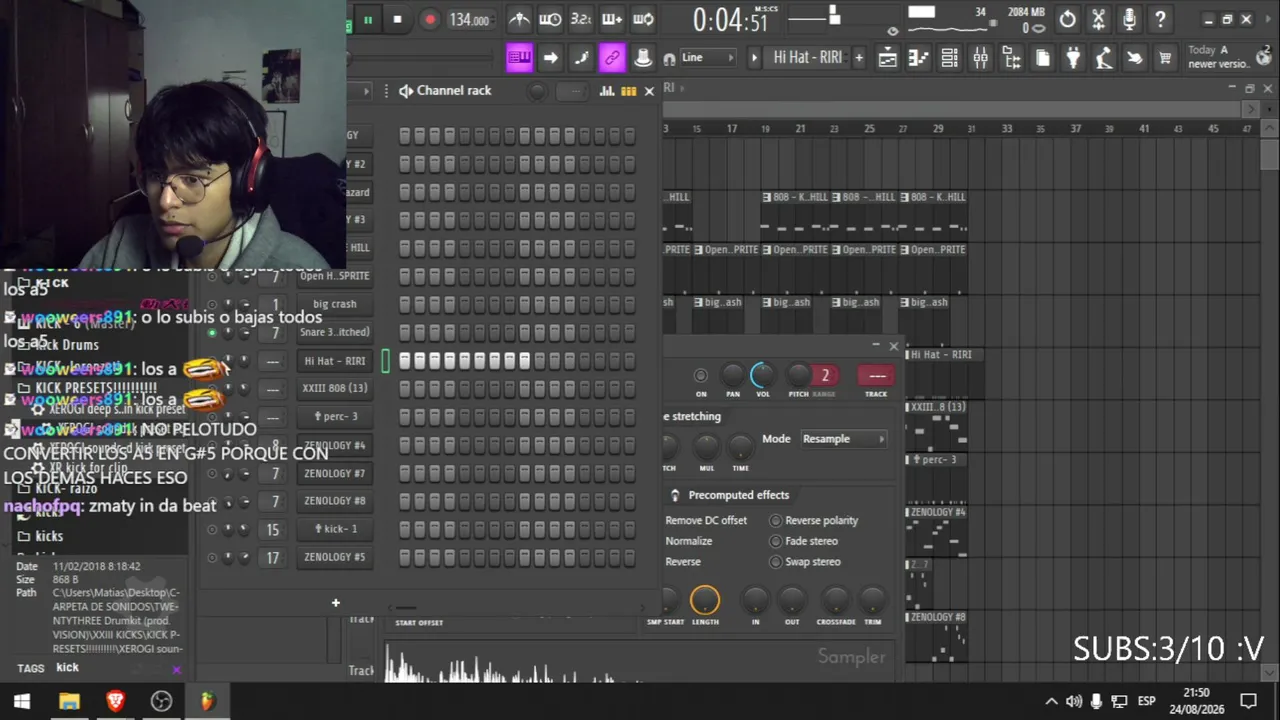Image resolution: width=1280 pixels, height=720 pixels.
Task: Toggle the auto-scroll arrow icon
Action: click(550, 58)
